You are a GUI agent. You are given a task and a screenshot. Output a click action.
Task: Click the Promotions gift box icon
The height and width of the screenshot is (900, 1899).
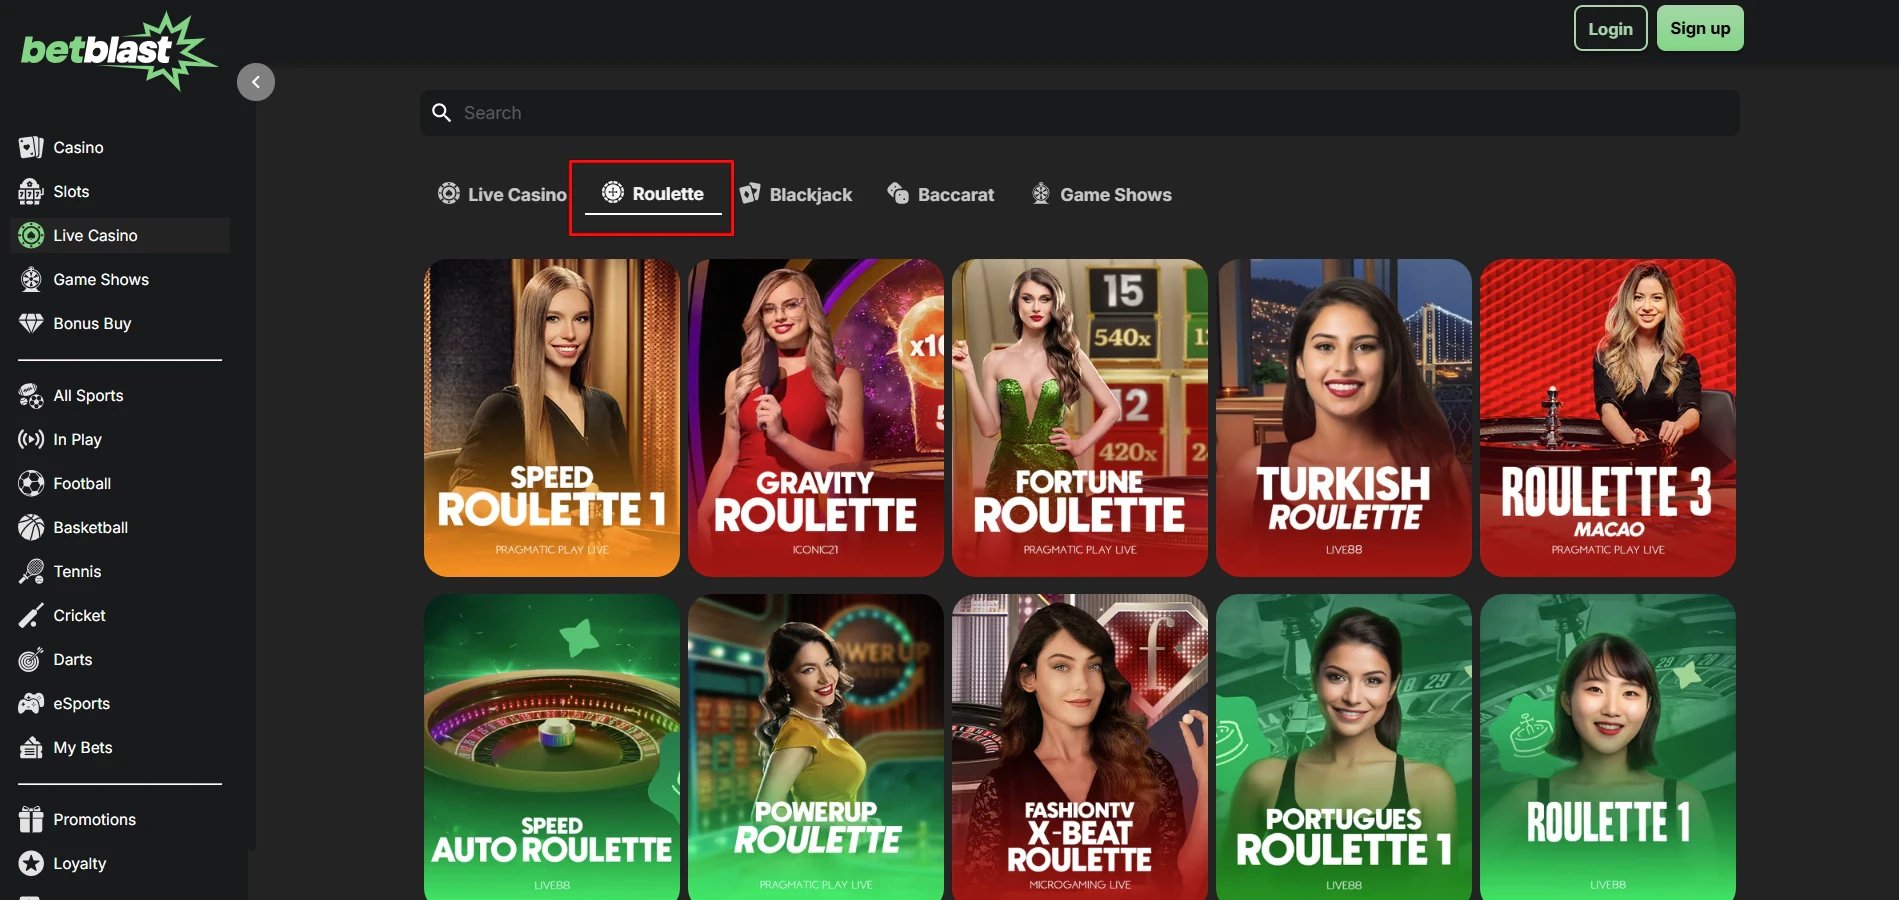[31, 819]
